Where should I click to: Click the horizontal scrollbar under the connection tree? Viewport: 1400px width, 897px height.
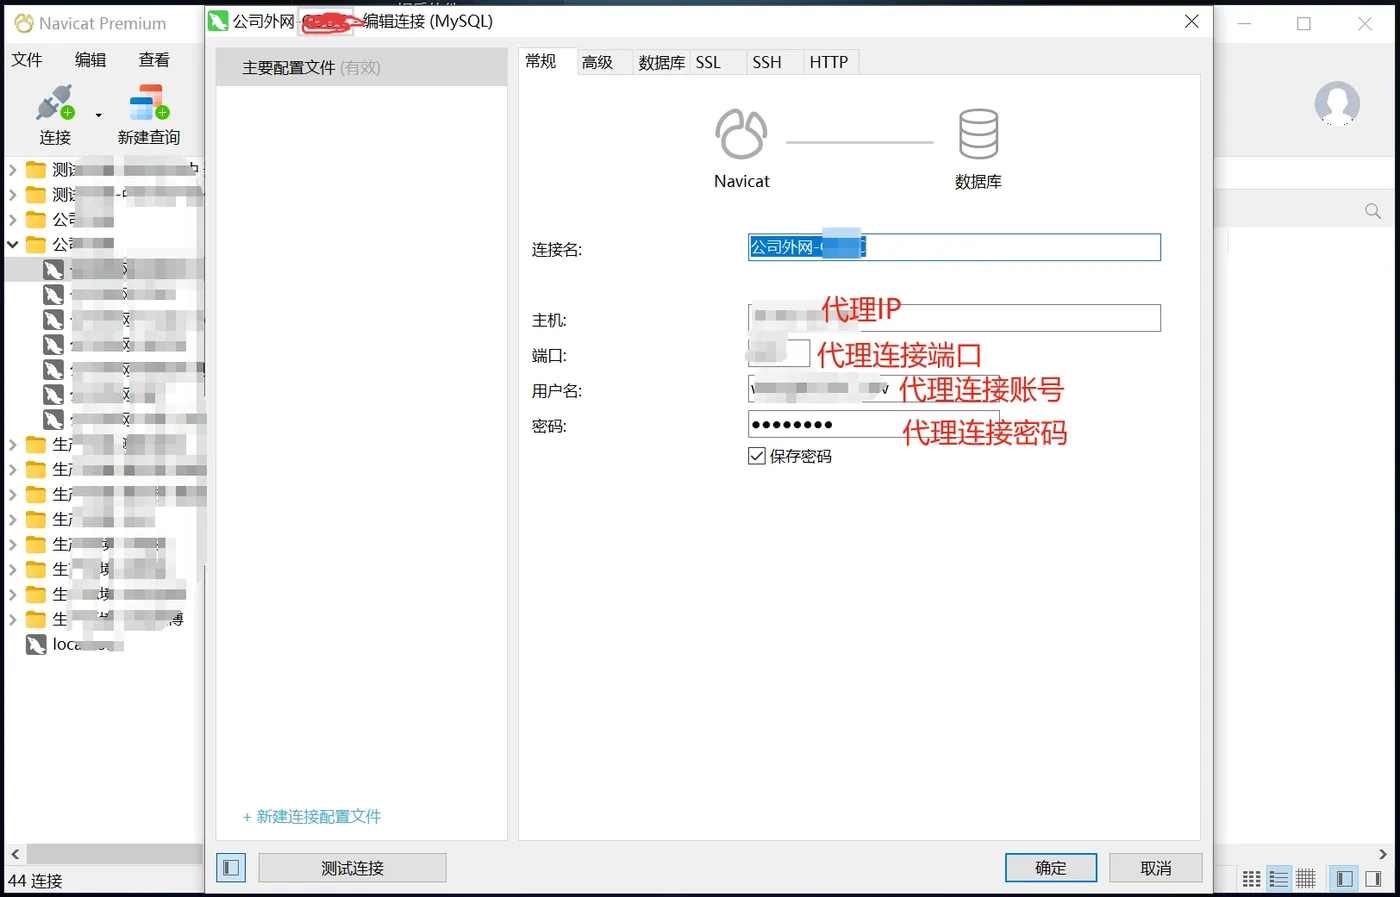pos(114,854)
